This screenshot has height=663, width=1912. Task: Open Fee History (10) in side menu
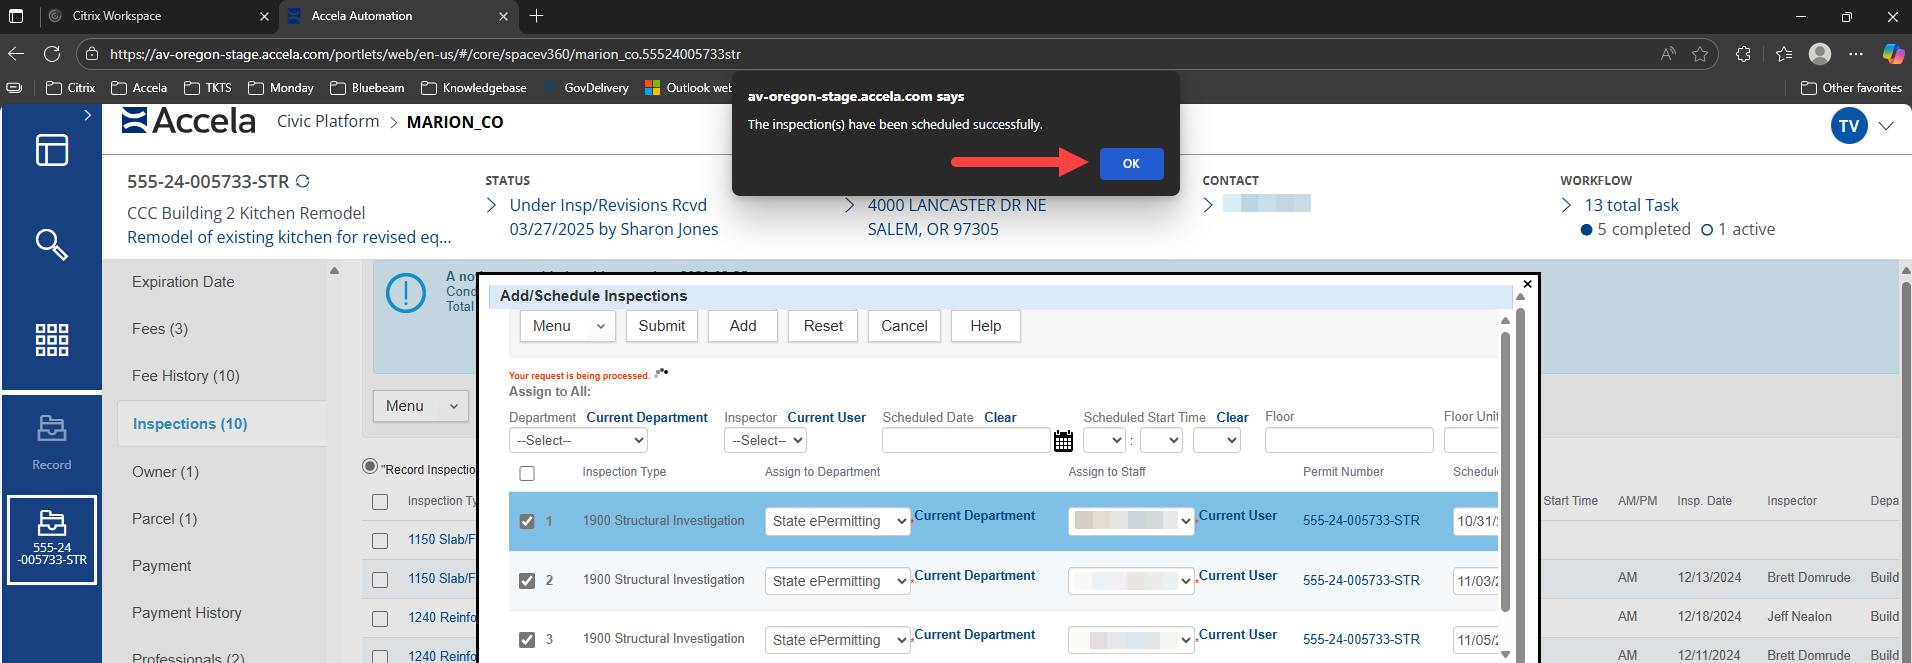186,376
